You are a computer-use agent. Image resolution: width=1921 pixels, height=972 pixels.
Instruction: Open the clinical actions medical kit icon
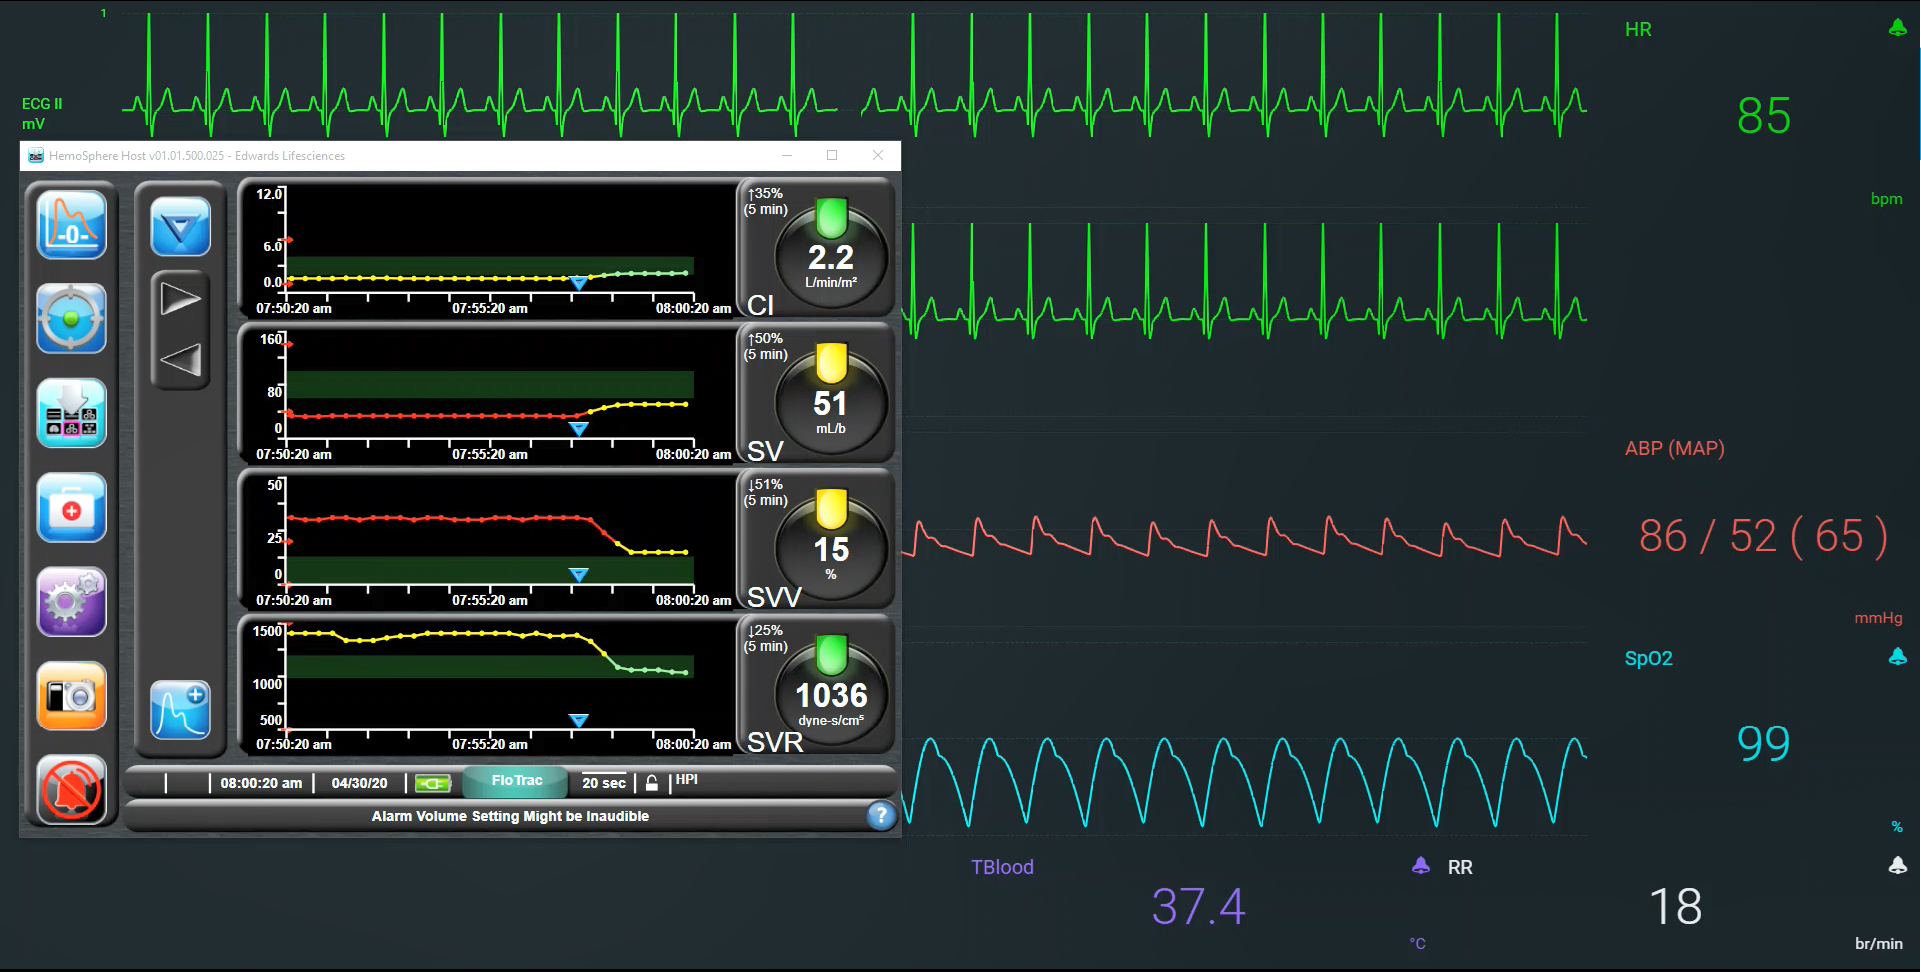click(x=71, y=508)
